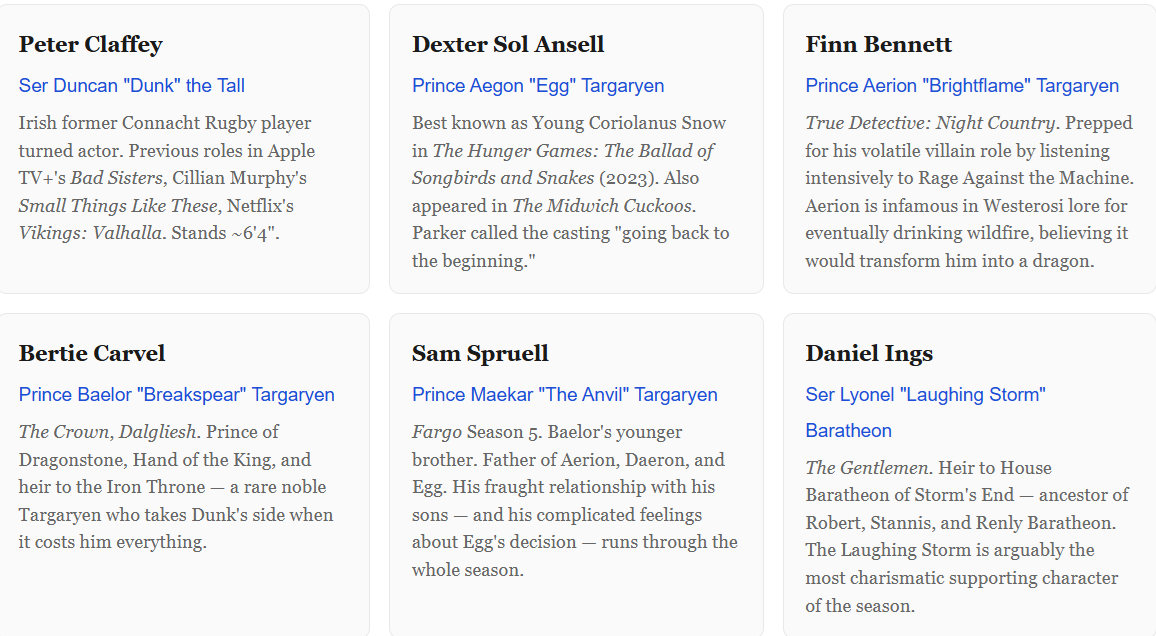Select the Daniel Ings heading

(869, 353)
